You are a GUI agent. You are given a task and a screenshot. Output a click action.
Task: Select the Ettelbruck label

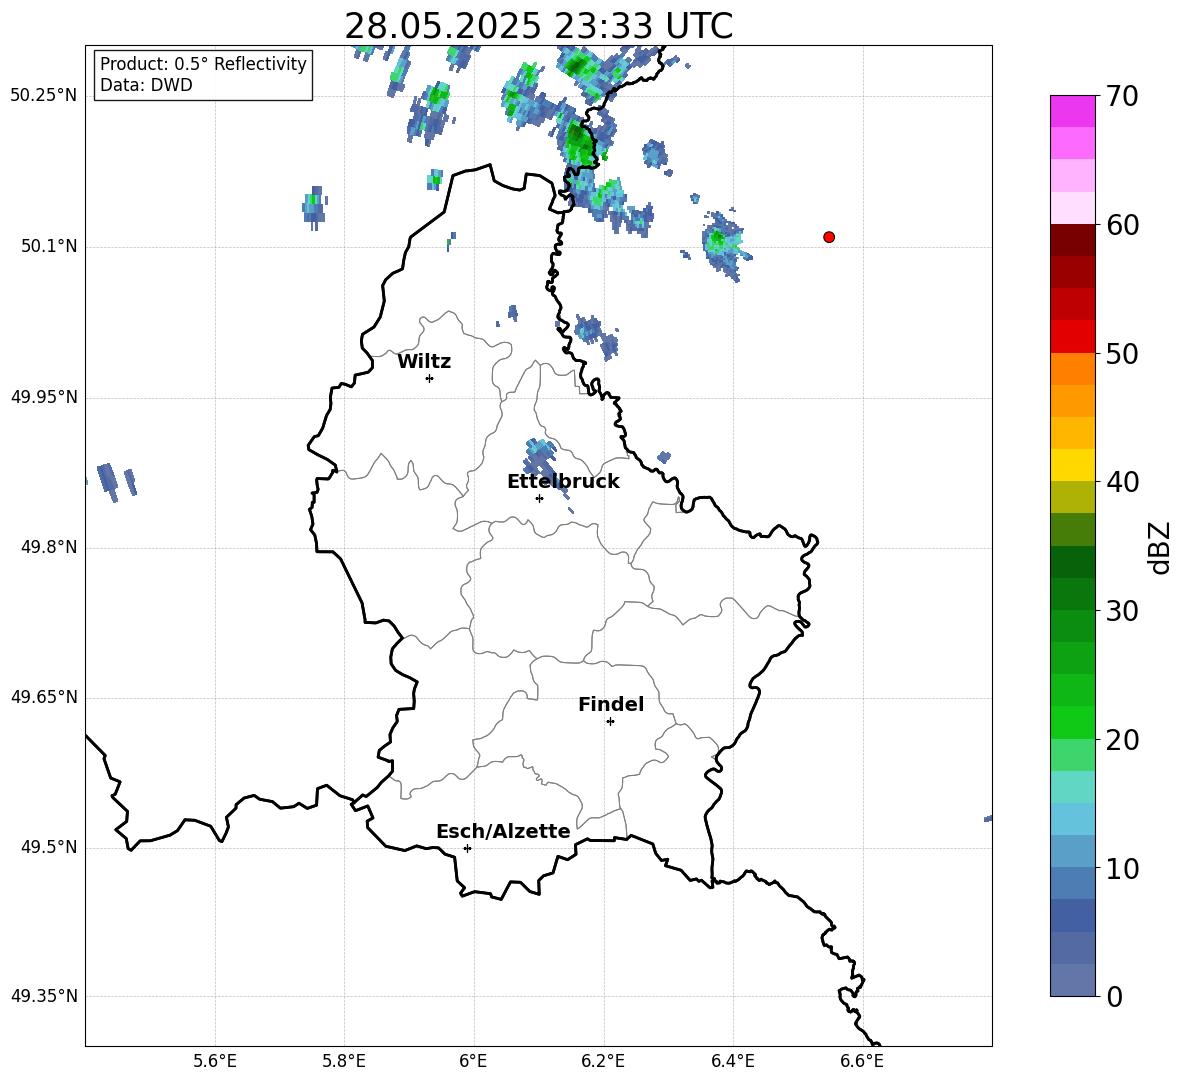(x=563, y=482)
